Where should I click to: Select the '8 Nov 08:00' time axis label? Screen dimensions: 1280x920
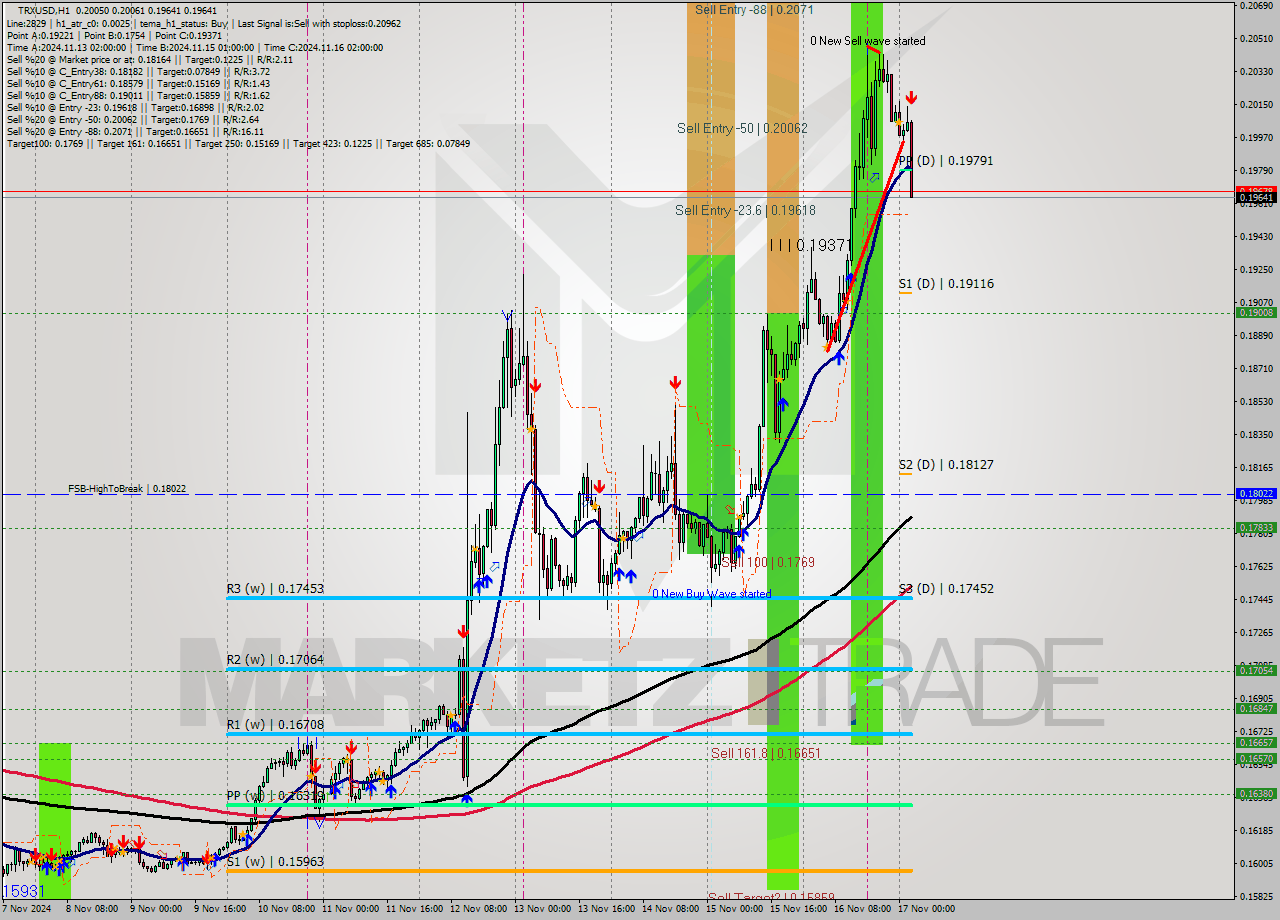tap(92, 910)
